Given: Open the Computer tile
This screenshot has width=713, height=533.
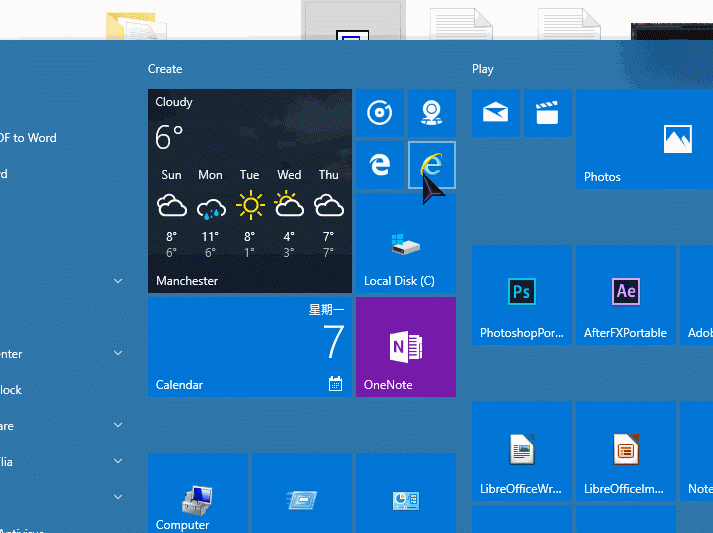Looking at the screenshot, I should pyautogui.click(x=198, y=493).
